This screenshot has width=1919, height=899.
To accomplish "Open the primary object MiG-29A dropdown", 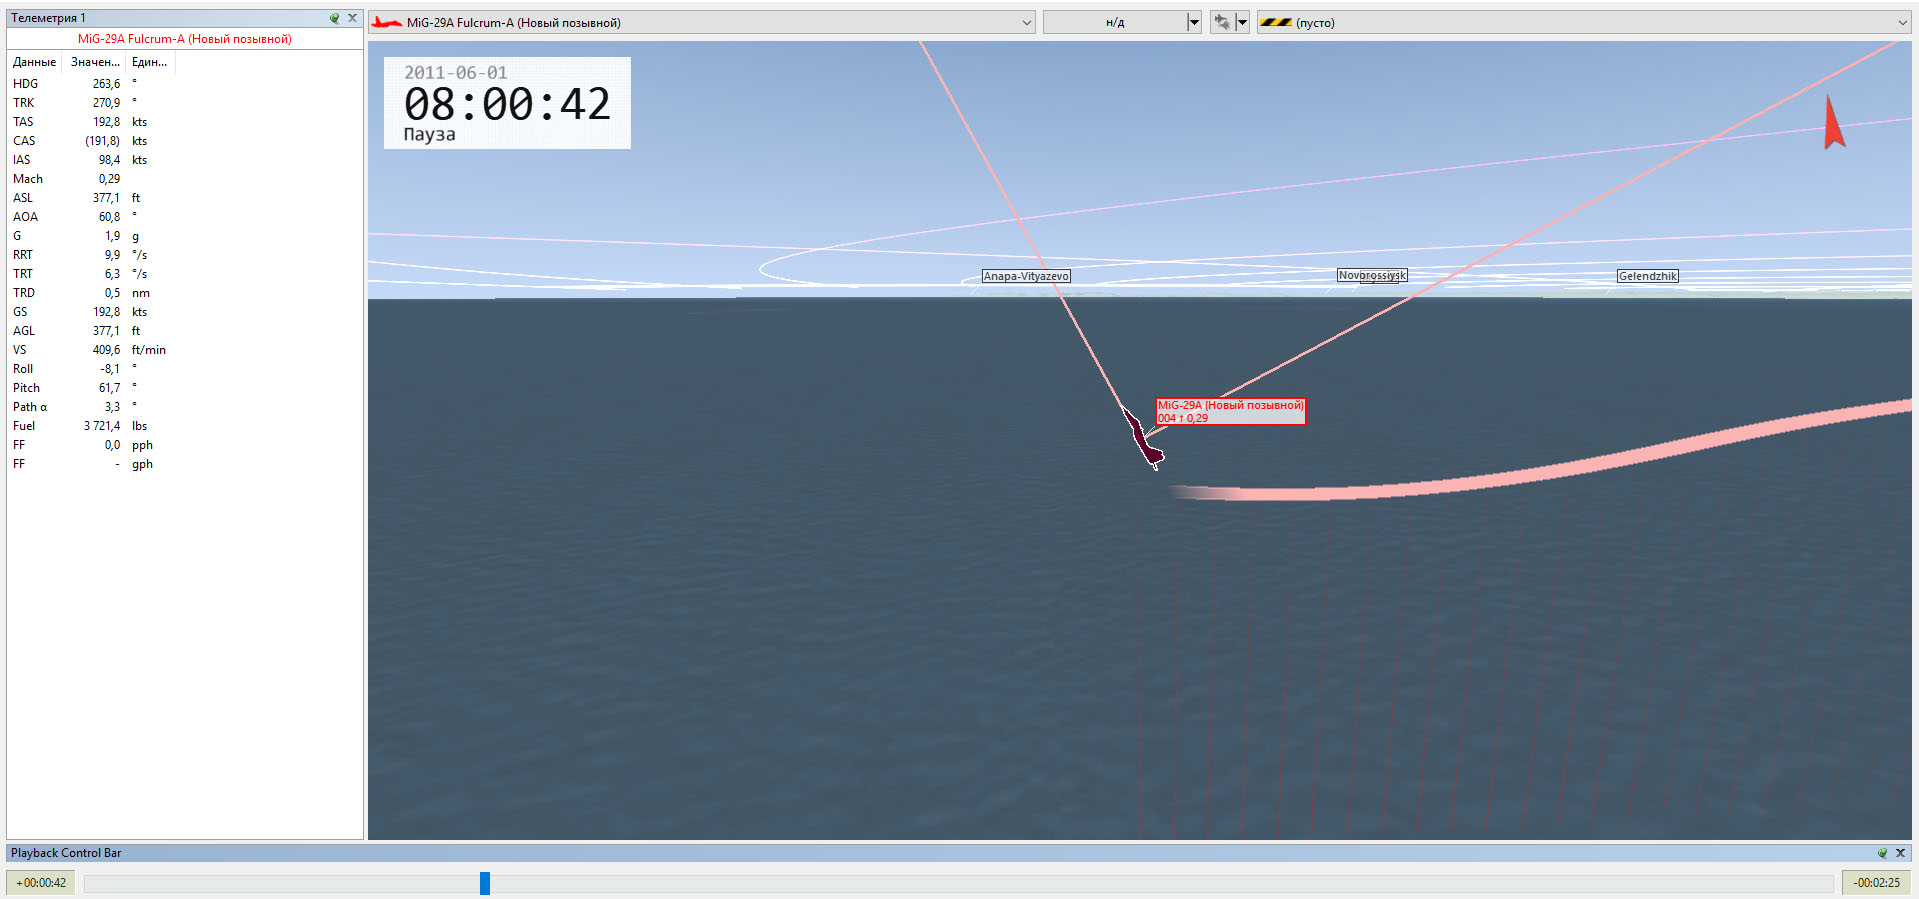I will [x=702, y=22].
